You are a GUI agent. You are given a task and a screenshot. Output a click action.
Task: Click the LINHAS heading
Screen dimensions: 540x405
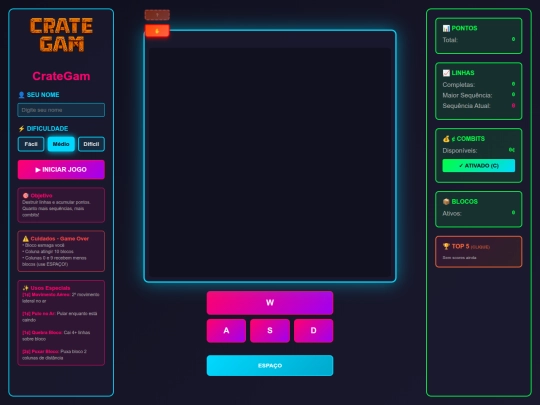pyautogui.click(x=463, y=73)
